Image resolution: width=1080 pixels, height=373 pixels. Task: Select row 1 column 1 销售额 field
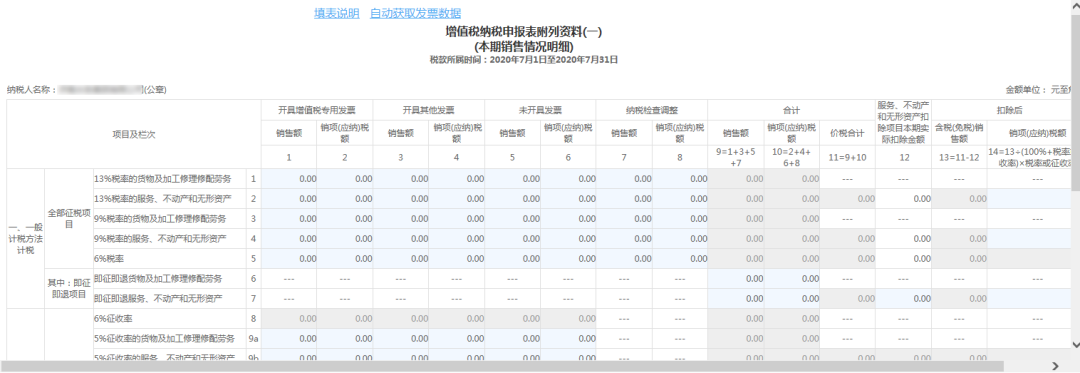(x=289, y=179)
